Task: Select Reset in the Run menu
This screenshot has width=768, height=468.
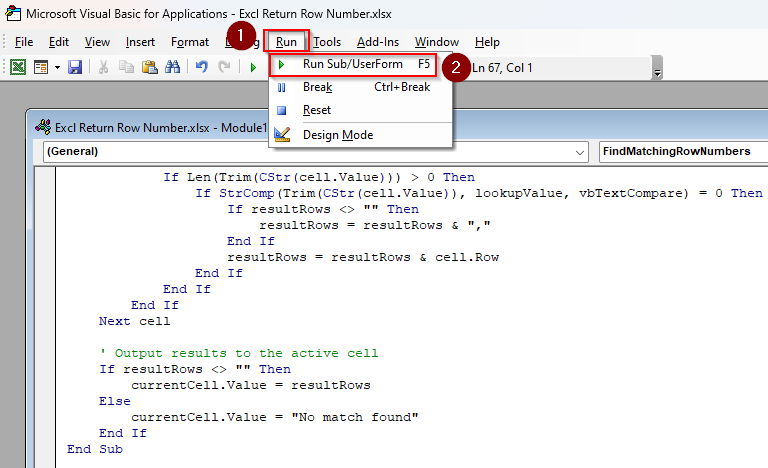Action: tap(360, 110)
